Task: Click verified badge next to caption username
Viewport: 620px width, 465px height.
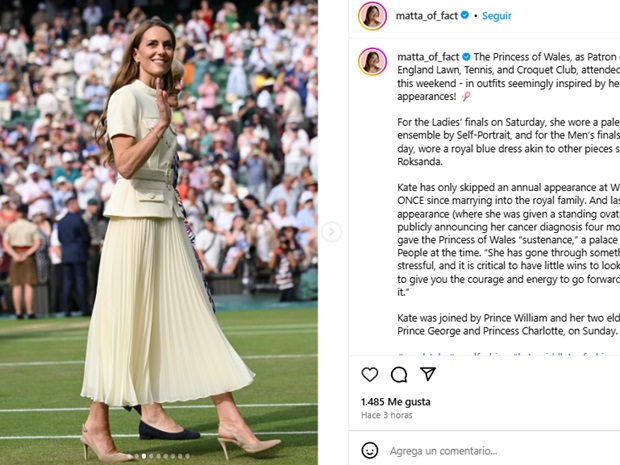Action: click(x=467, y=57)
